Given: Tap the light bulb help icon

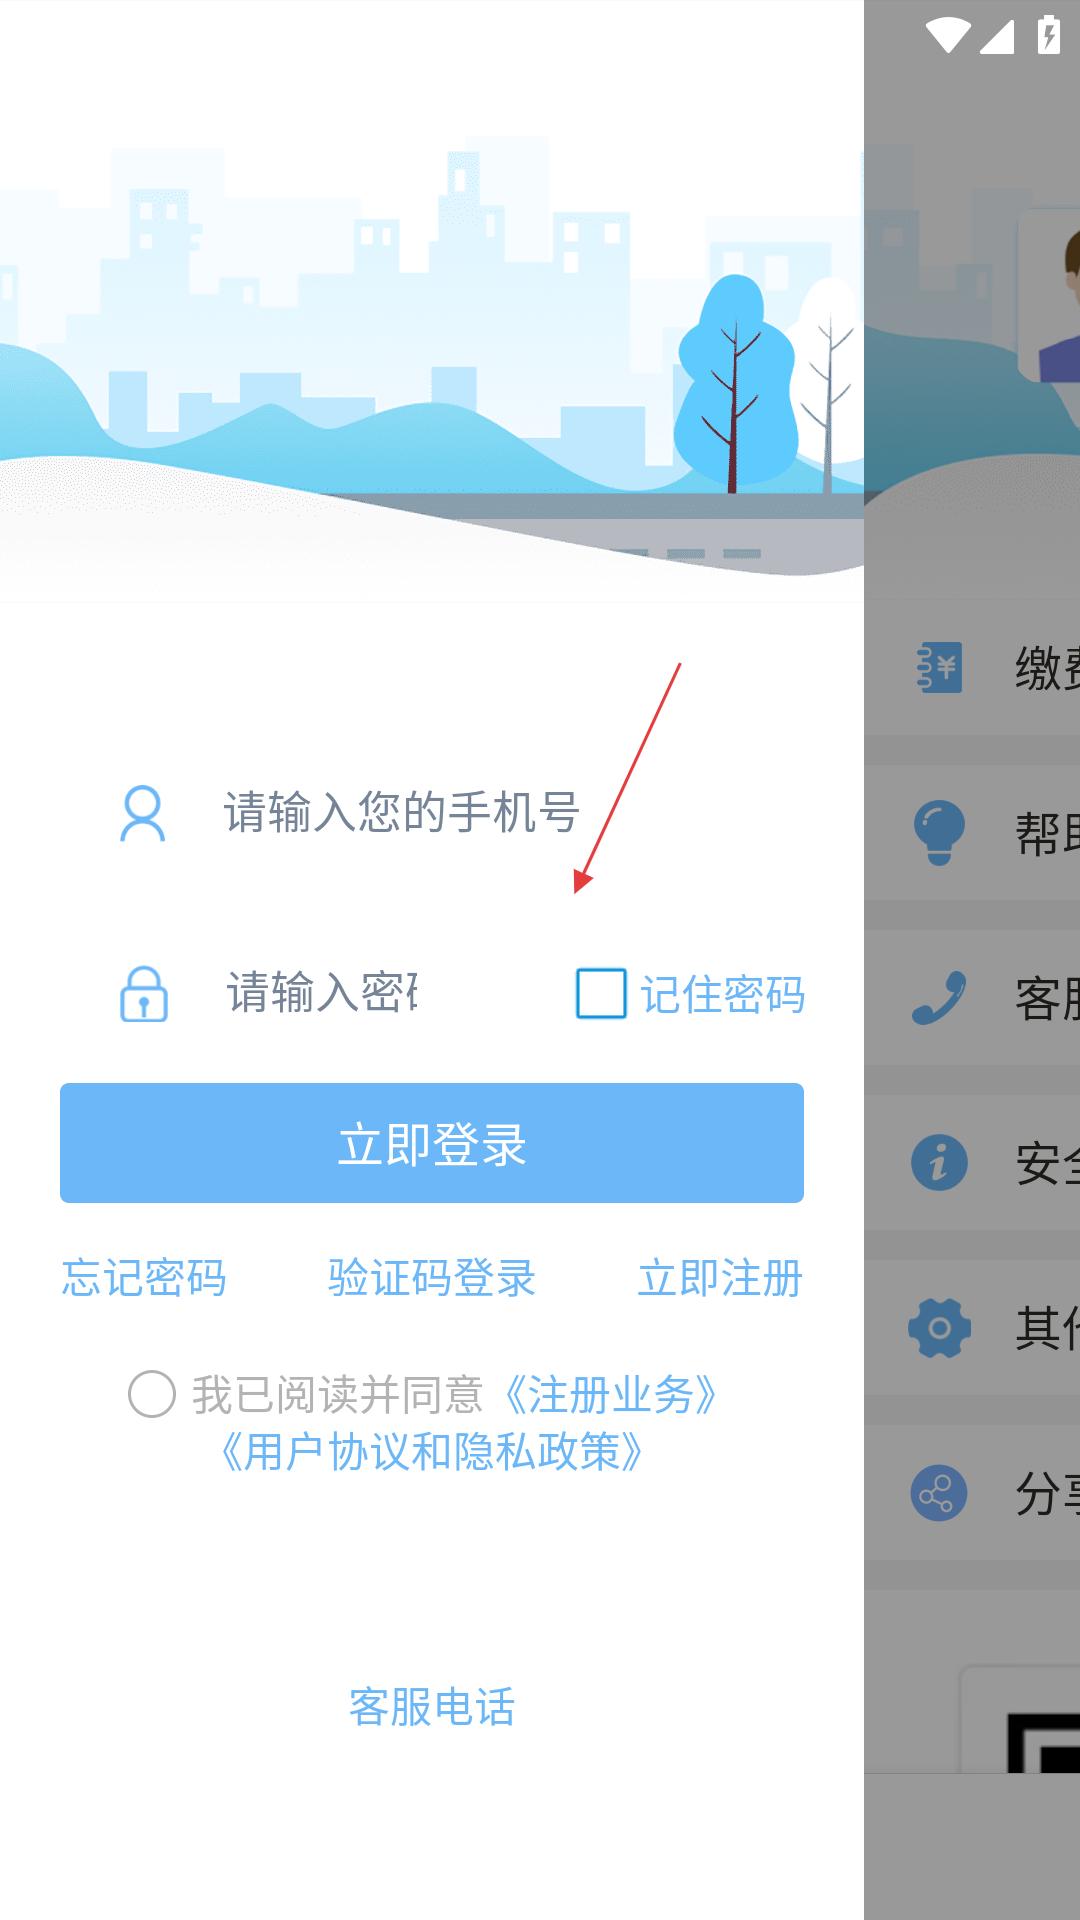Looking at the screenshot, I should point(939,832).
